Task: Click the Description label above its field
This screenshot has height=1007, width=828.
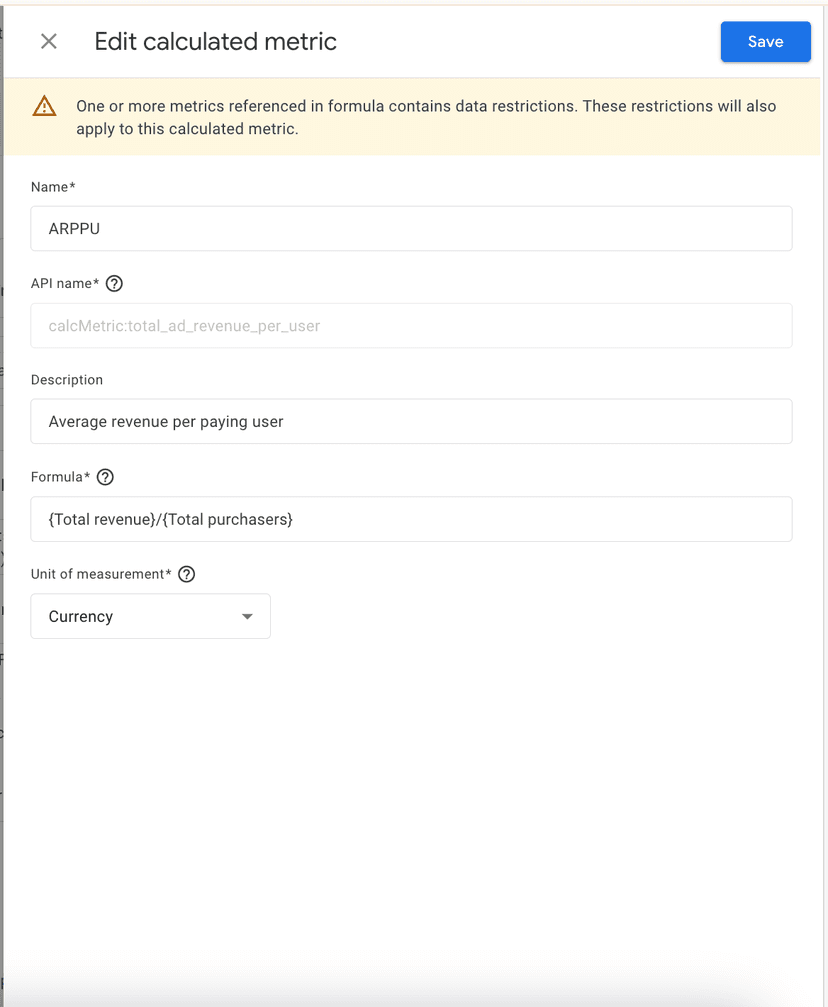Action: coord(66,380)
